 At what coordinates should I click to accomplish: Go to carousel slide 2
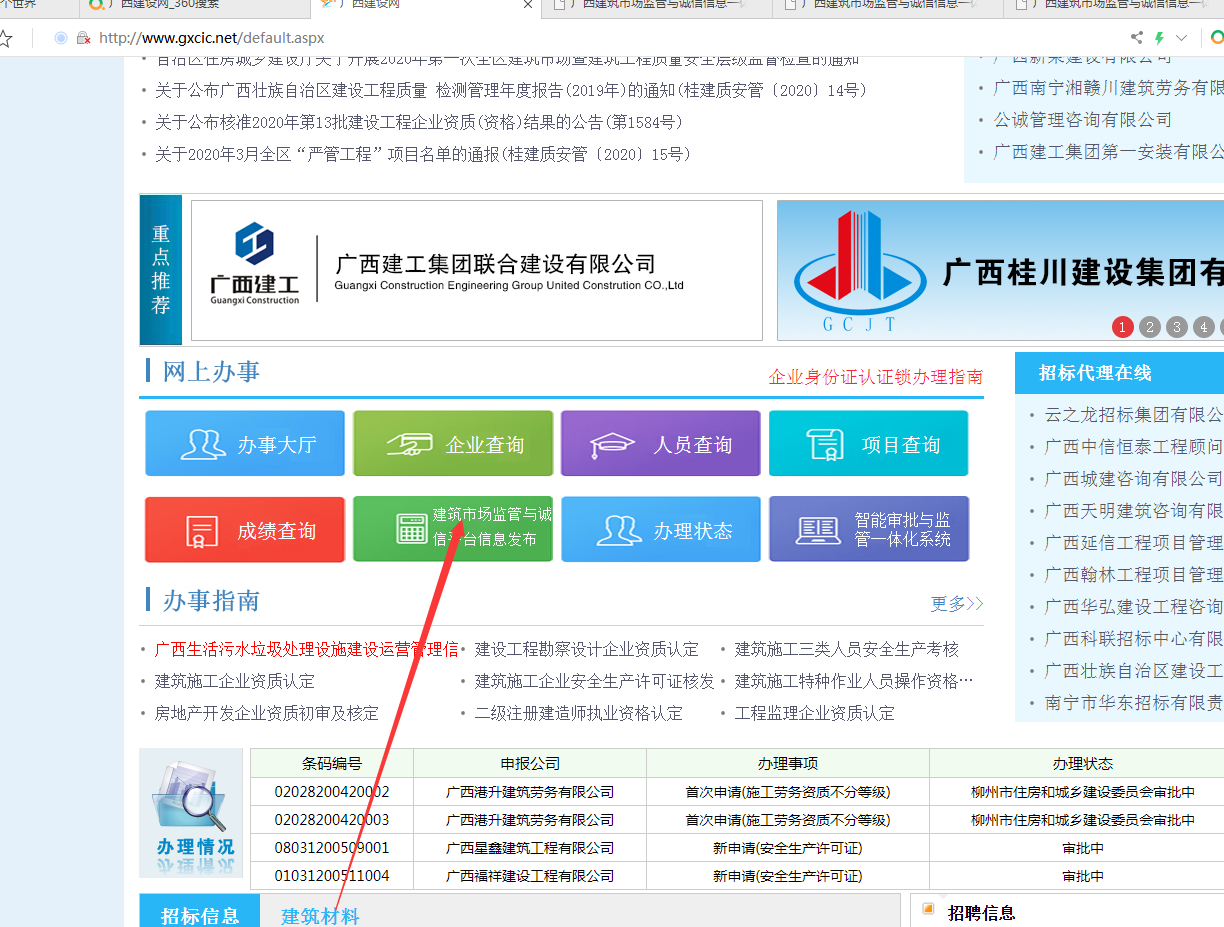pos(1150,327)
